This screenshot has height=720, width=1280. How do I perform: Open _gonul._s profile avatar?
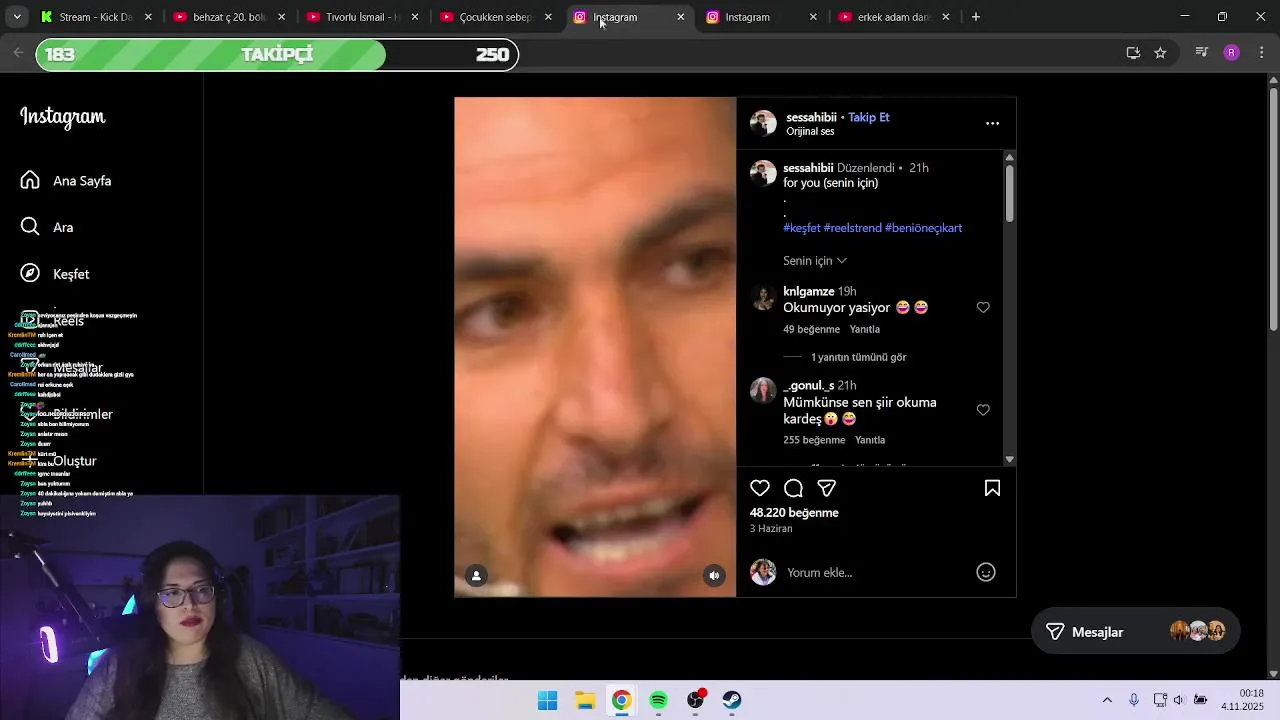click(x=763, y=390)
